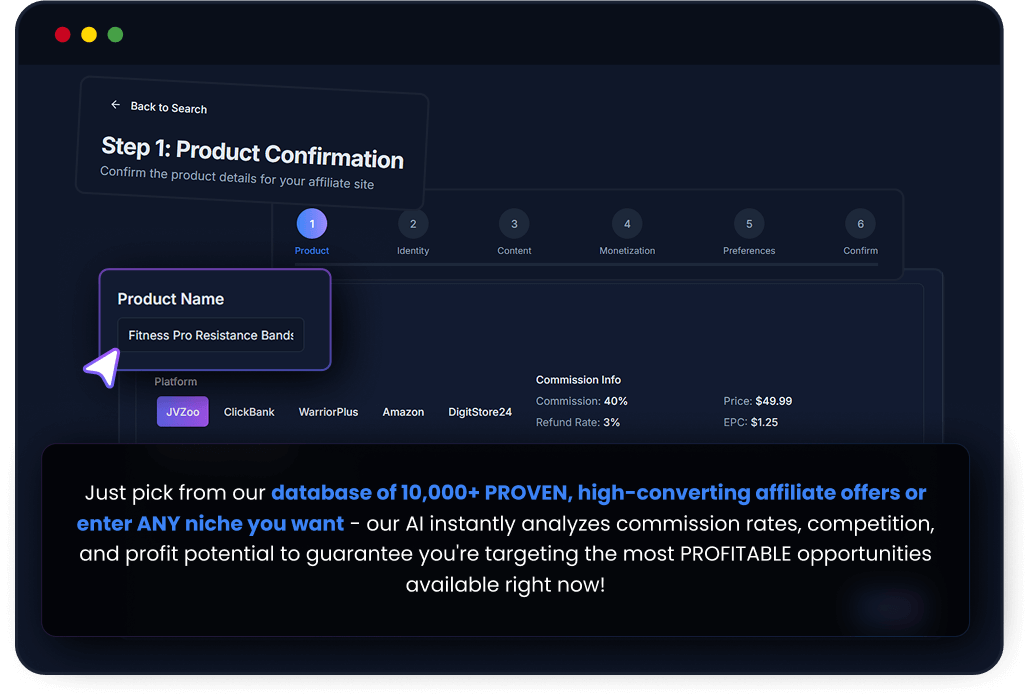Select DigitStore24 as the platform
The height and width of the screenshot is (698, 1031).
coord(480,412)
